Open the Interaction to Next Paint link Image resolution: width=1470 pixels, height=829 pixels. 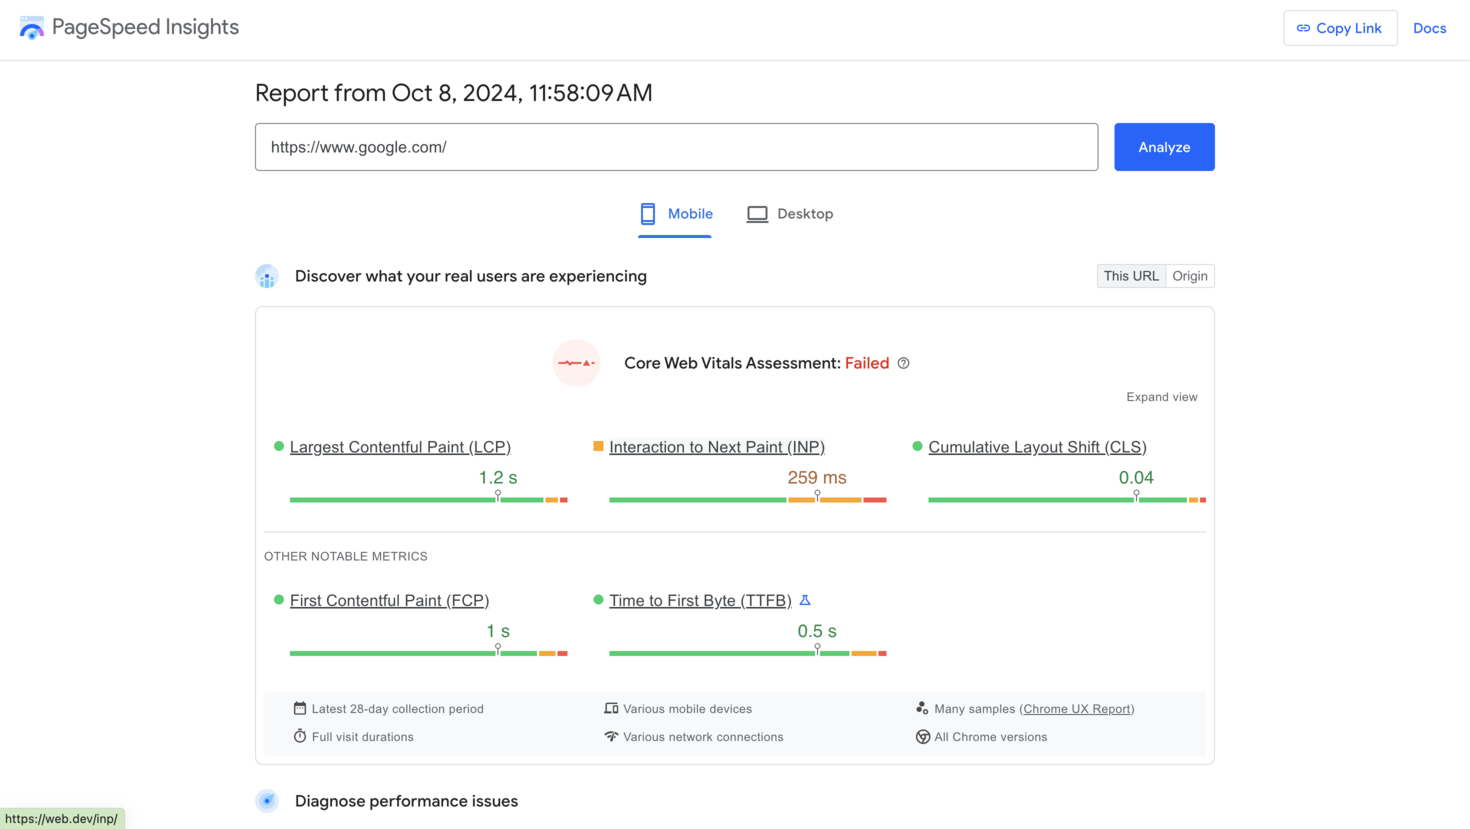[717, 447]
